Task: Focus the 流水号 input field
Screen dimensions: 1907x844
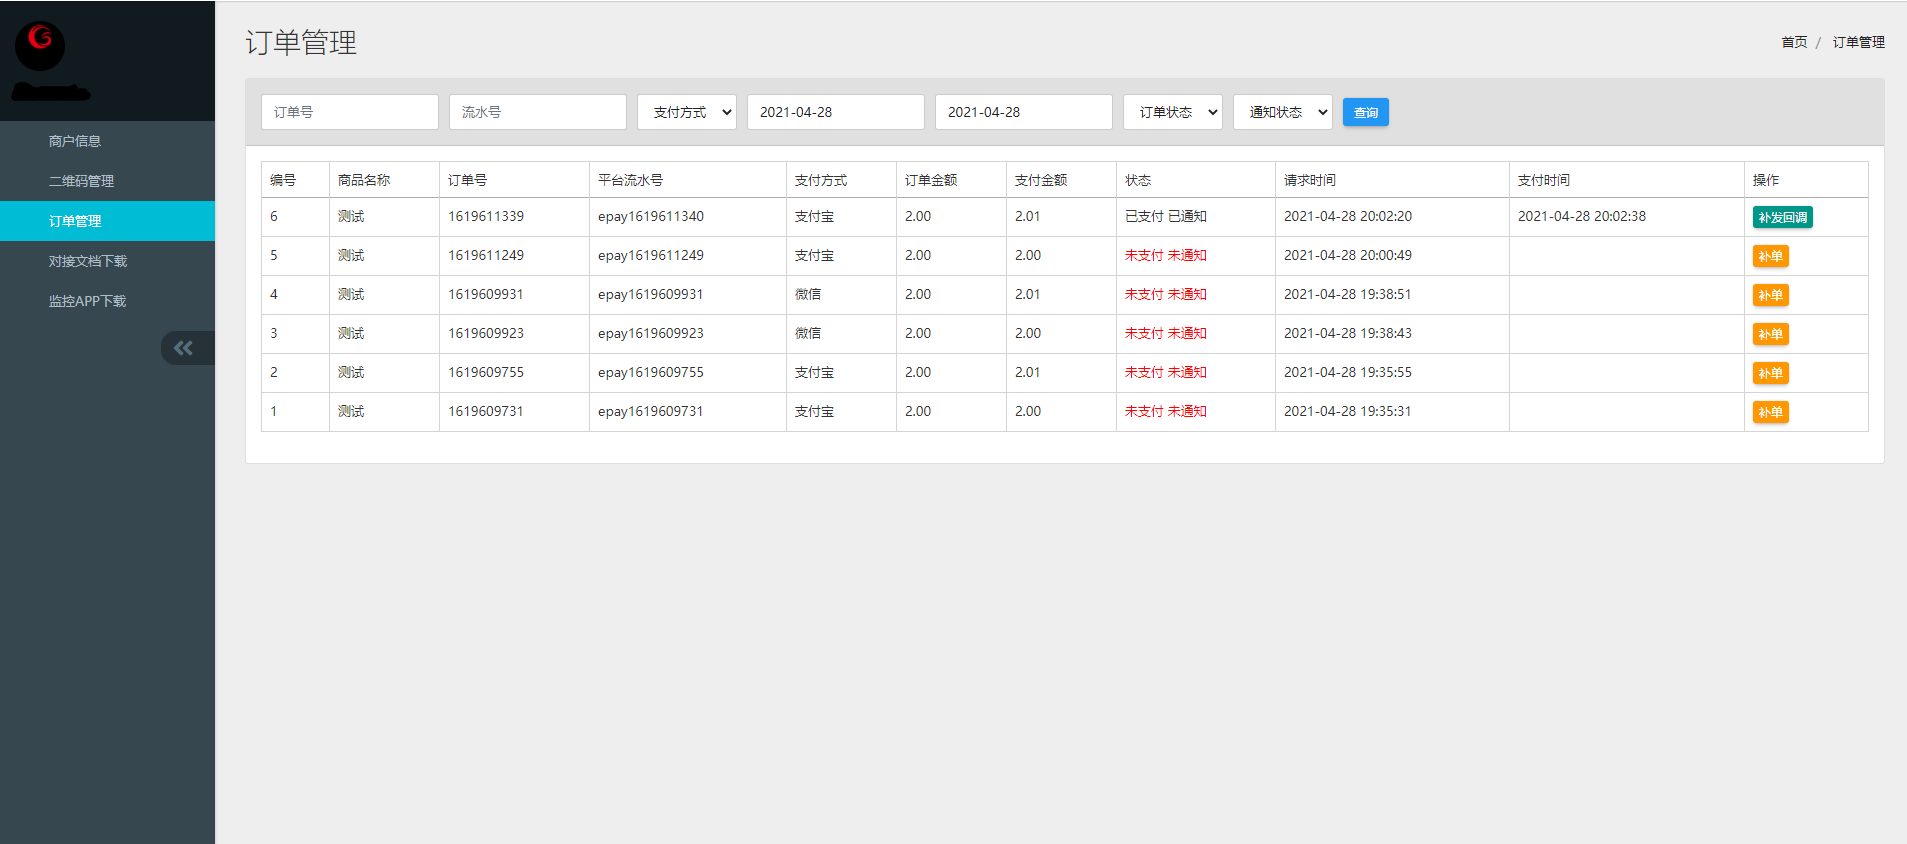Action: [537, 112]
